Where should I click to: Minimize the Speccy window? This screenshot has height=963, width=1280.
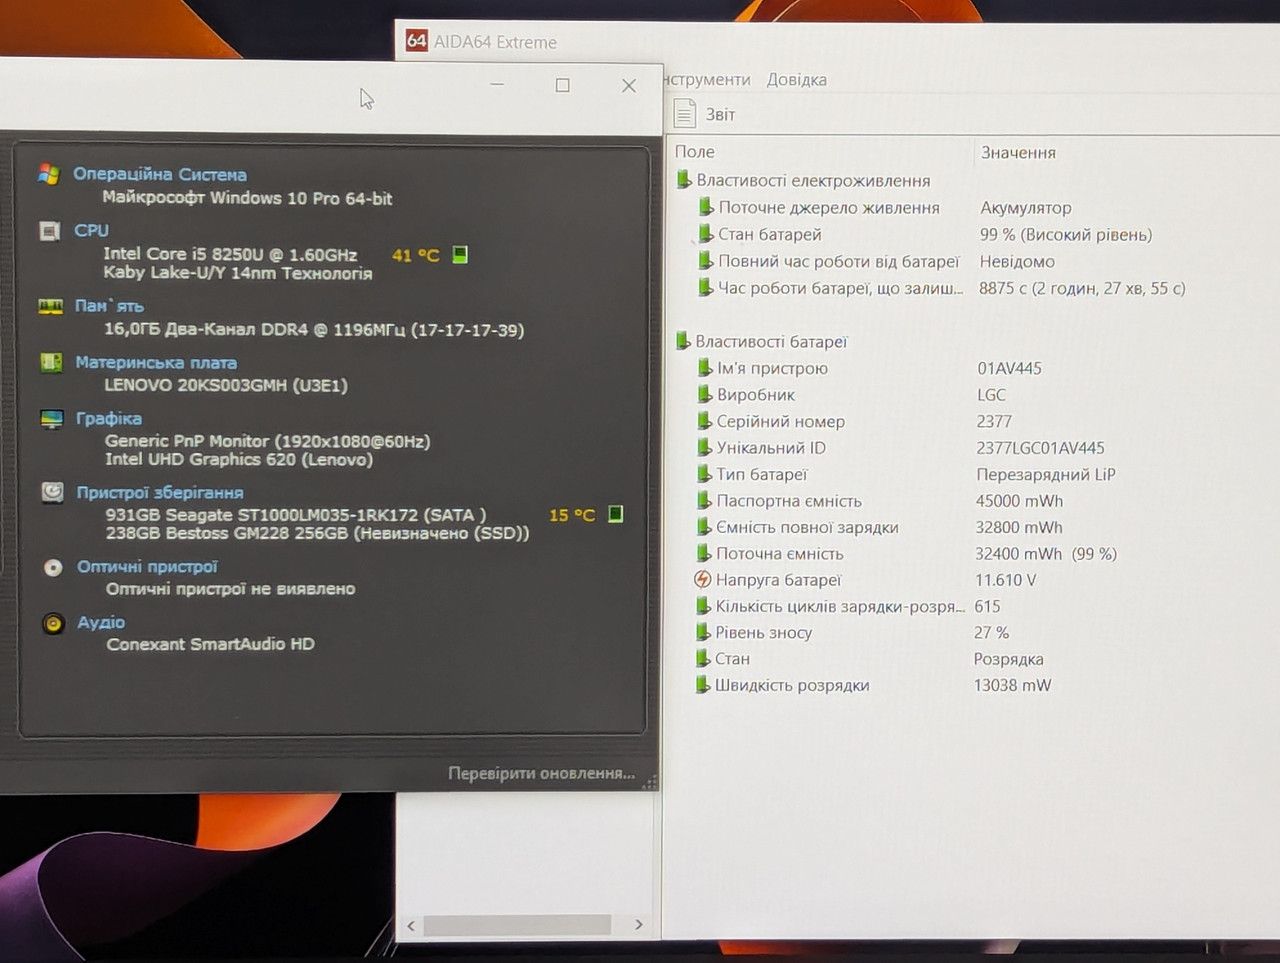tap(497, 86)
